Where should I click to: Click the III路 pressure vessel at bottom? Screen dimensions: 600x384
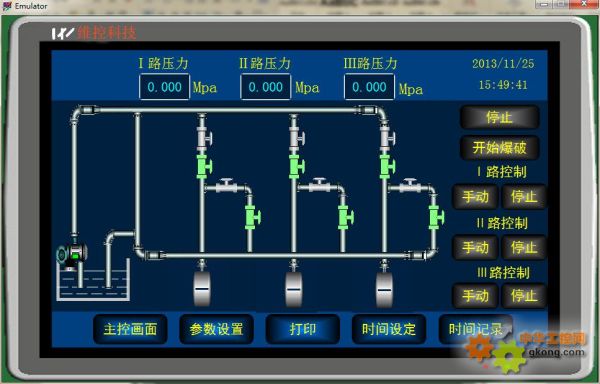click(385, 288)
